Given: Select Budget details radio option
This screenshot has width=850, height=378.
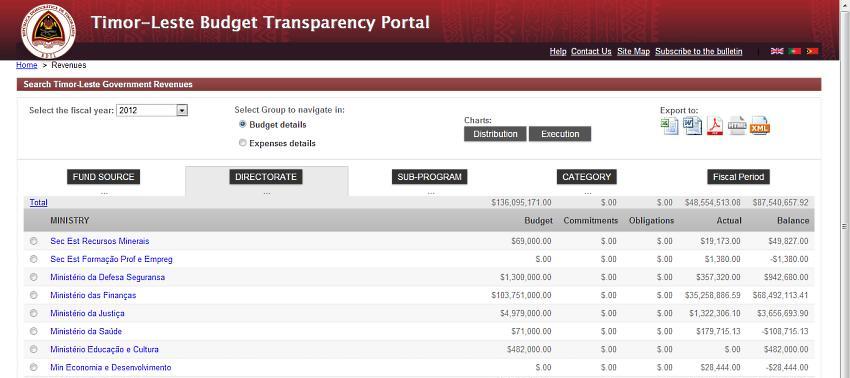Looking at the screenshot, I should click(x=242, y=124).
